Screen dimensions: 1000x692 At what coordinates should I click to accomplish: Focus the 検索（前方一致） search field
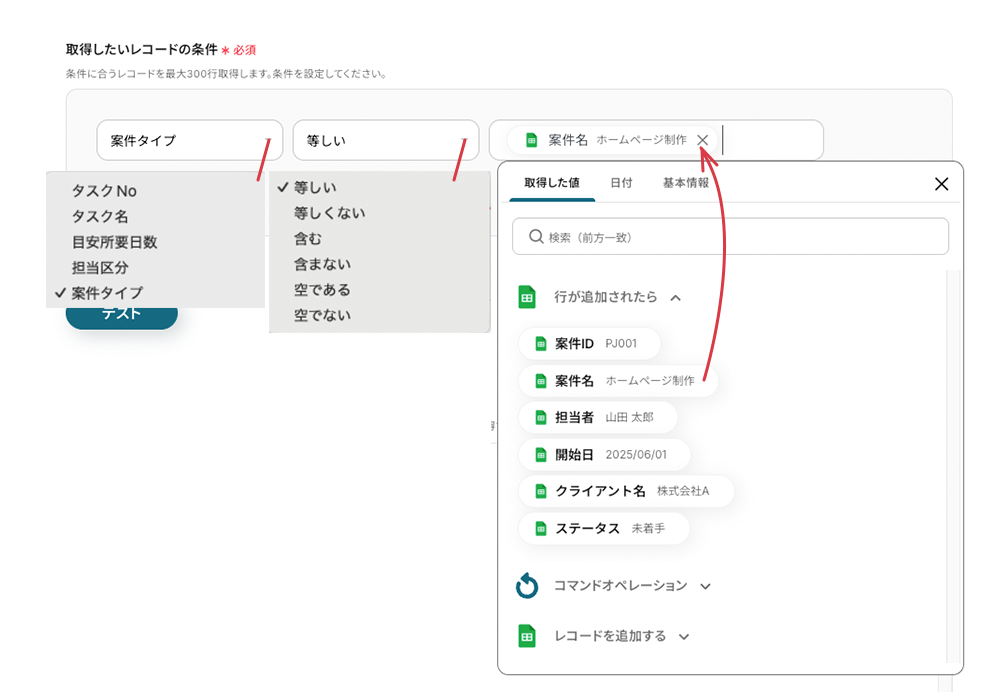point(730,237)
